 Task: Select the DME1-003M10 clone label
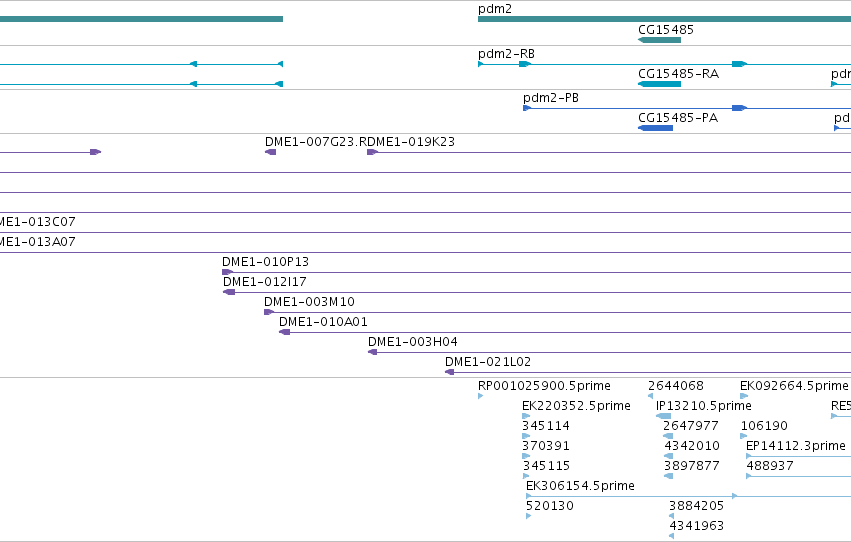309,302
